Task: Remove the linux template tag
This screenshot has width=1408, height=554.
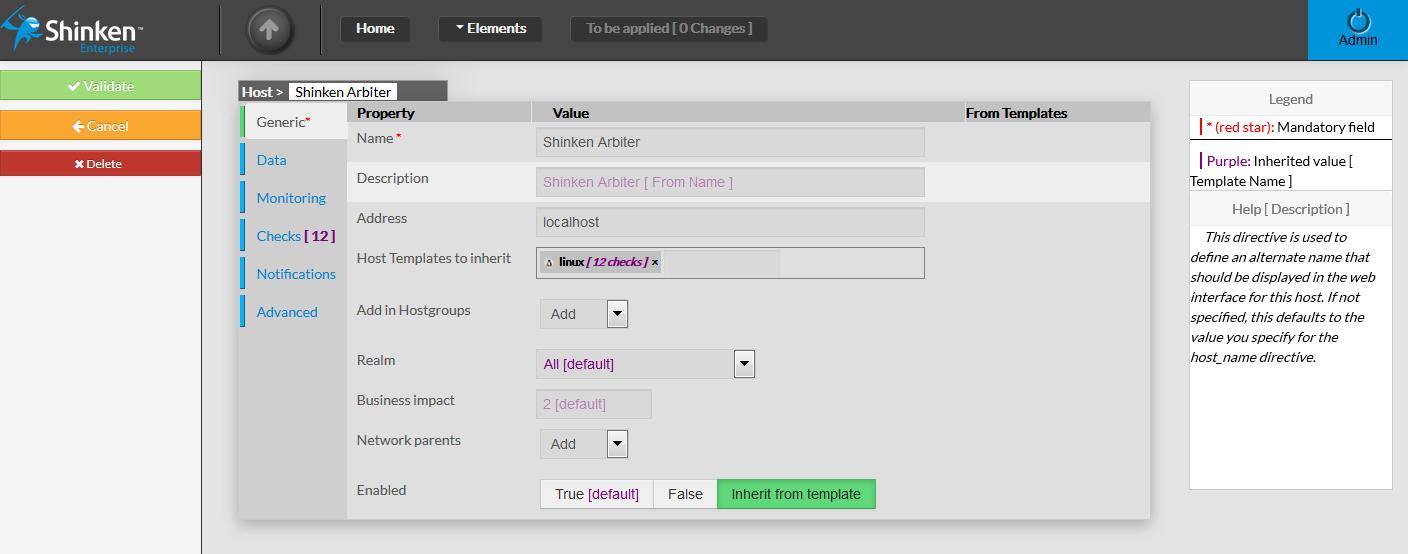Action: click(x=655, y=263)
